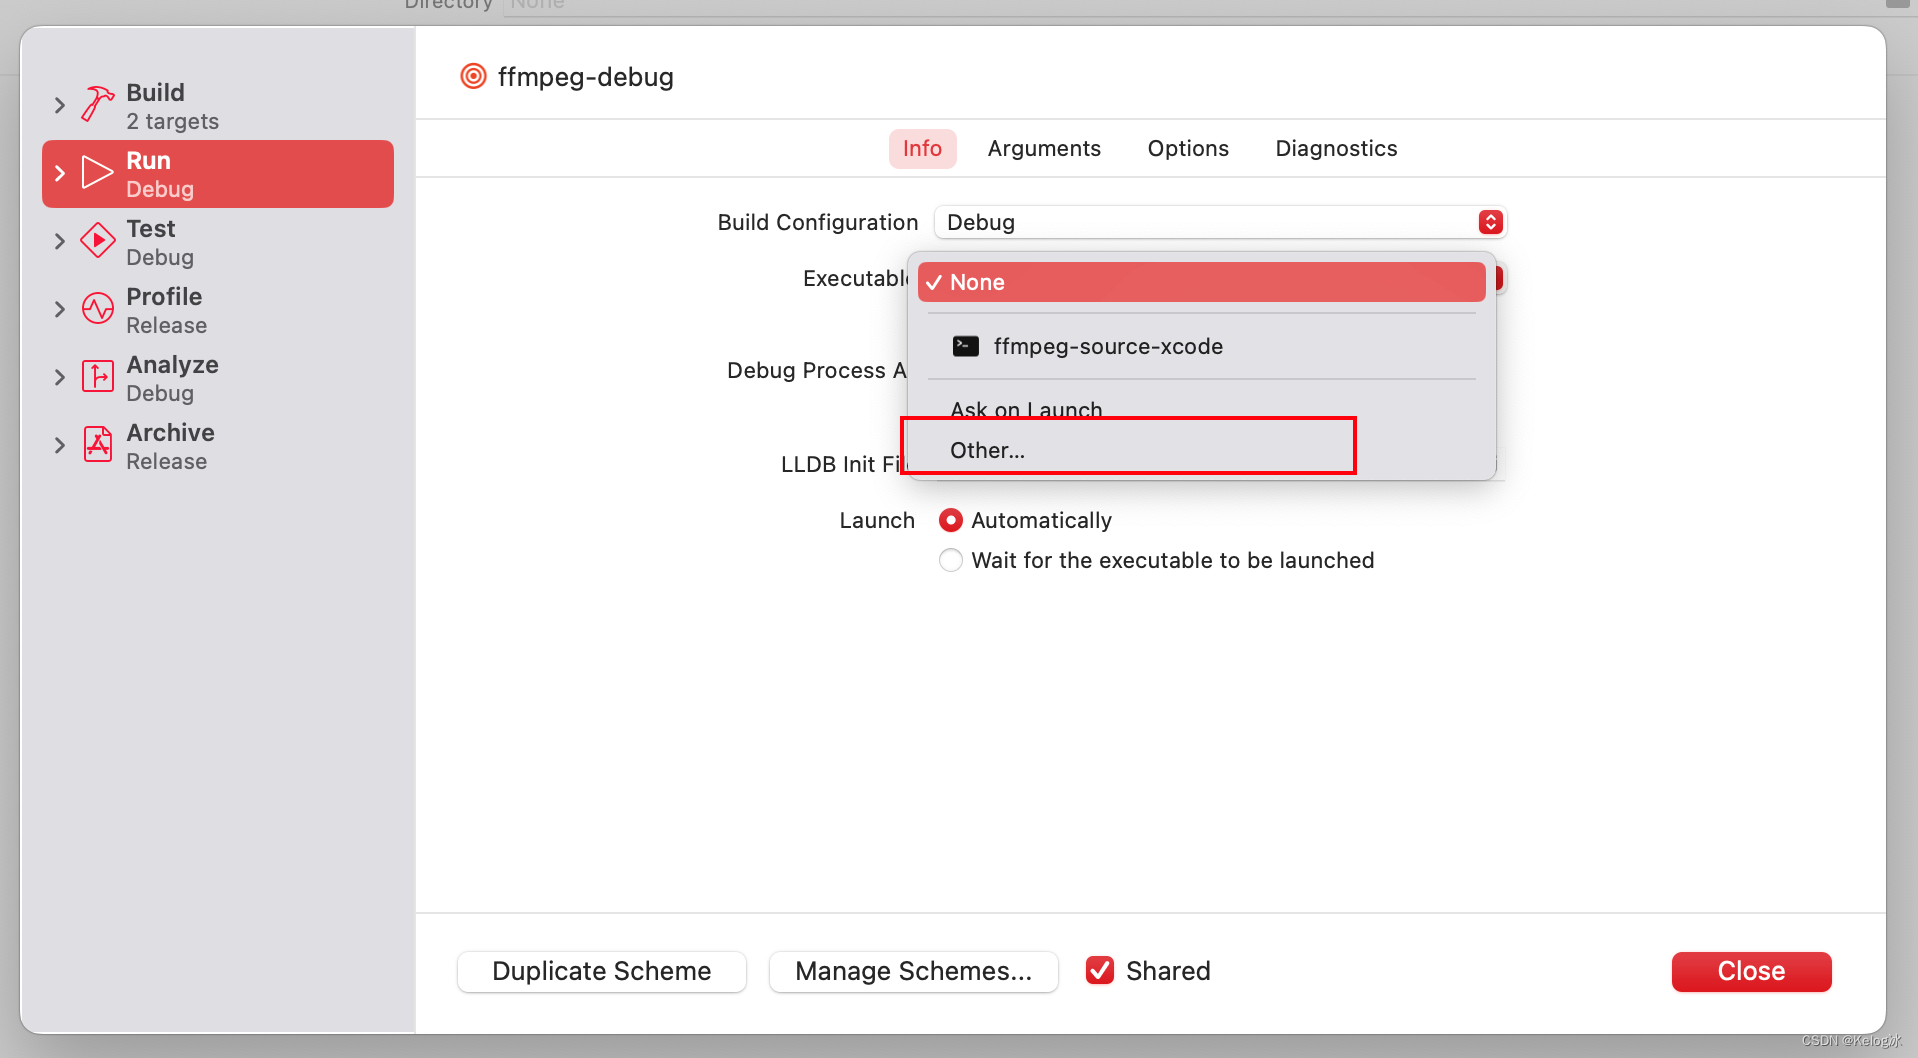Image resolution: width=1918 pixels, height=1058 pixels.
Task: Select the Analyze Debug row
Action: coord(218,378)
